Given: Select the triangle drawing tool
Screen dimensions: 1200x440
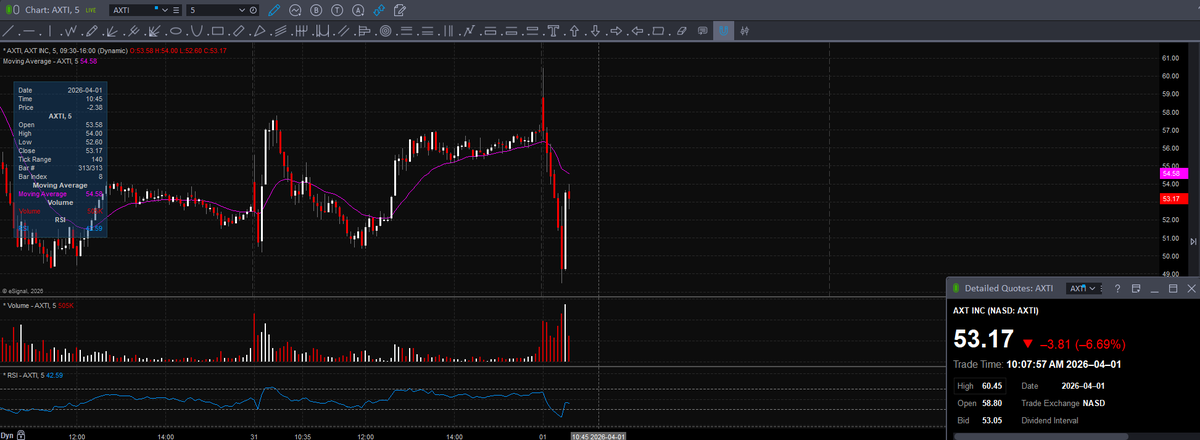Looking at the screenshot, I should (x=259, y=31).
